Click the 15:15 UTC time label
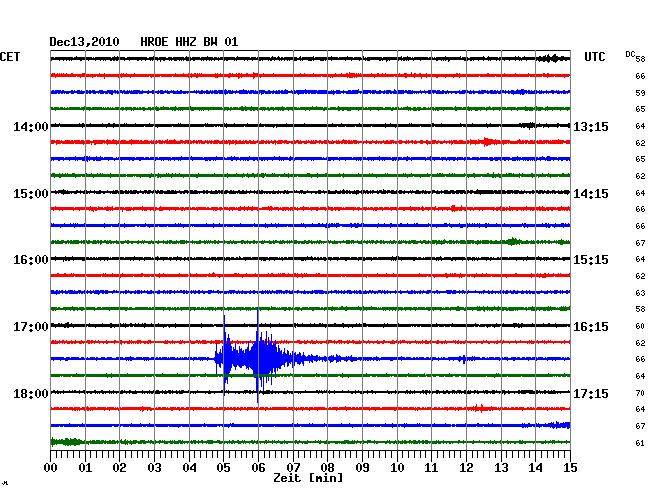 [591, 260]
